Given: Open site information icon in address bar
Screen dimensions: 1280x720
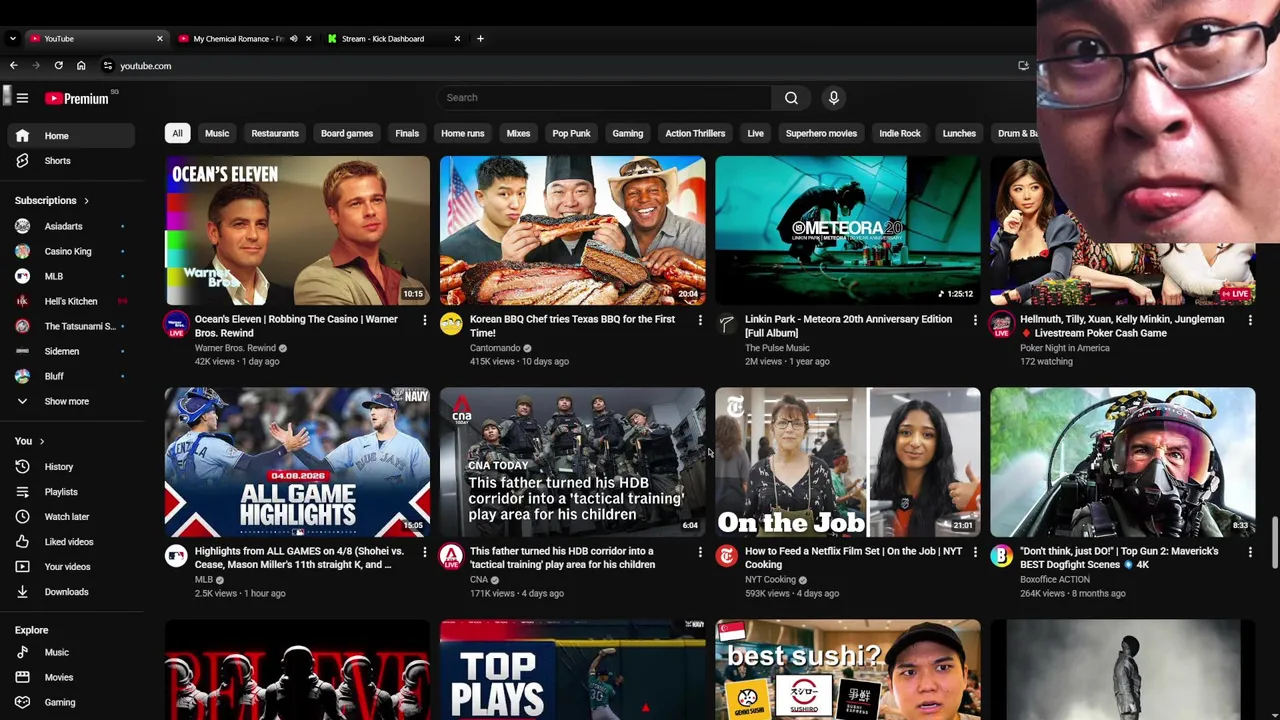Looking at the screenshot, I should coord(108,66).
